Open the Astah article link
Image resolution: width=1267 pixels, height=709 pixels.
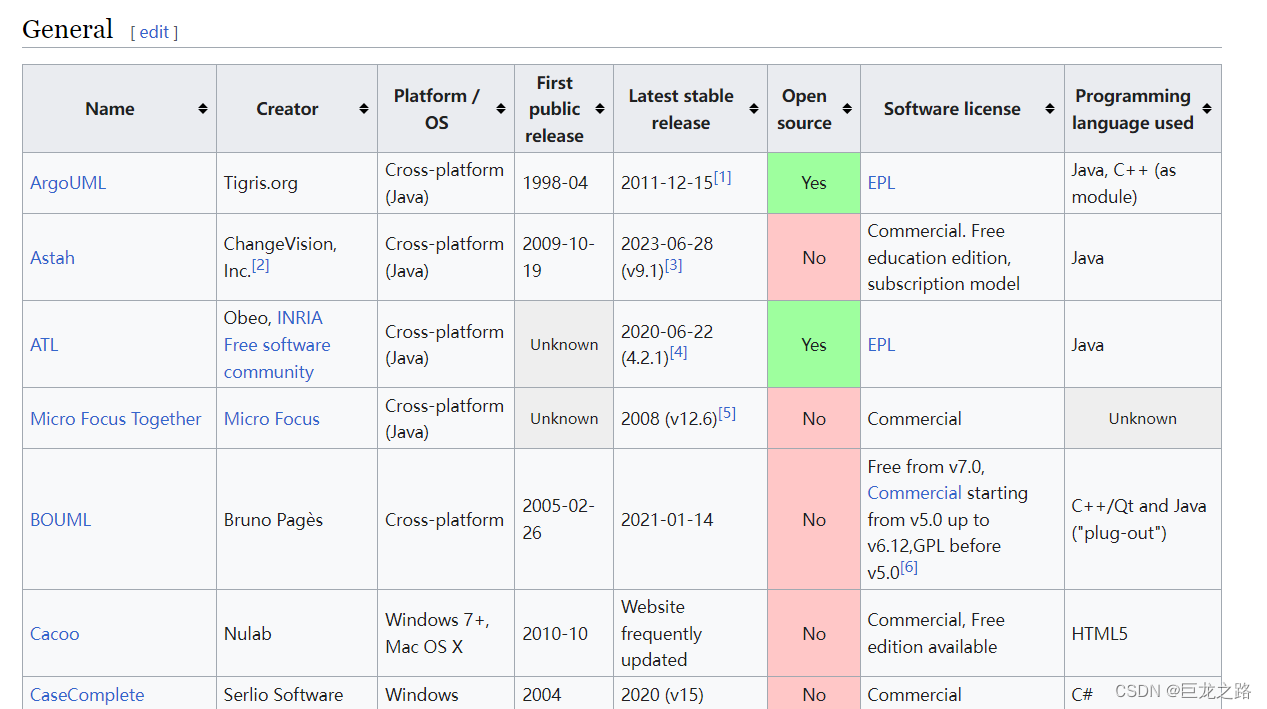(52, 258)
